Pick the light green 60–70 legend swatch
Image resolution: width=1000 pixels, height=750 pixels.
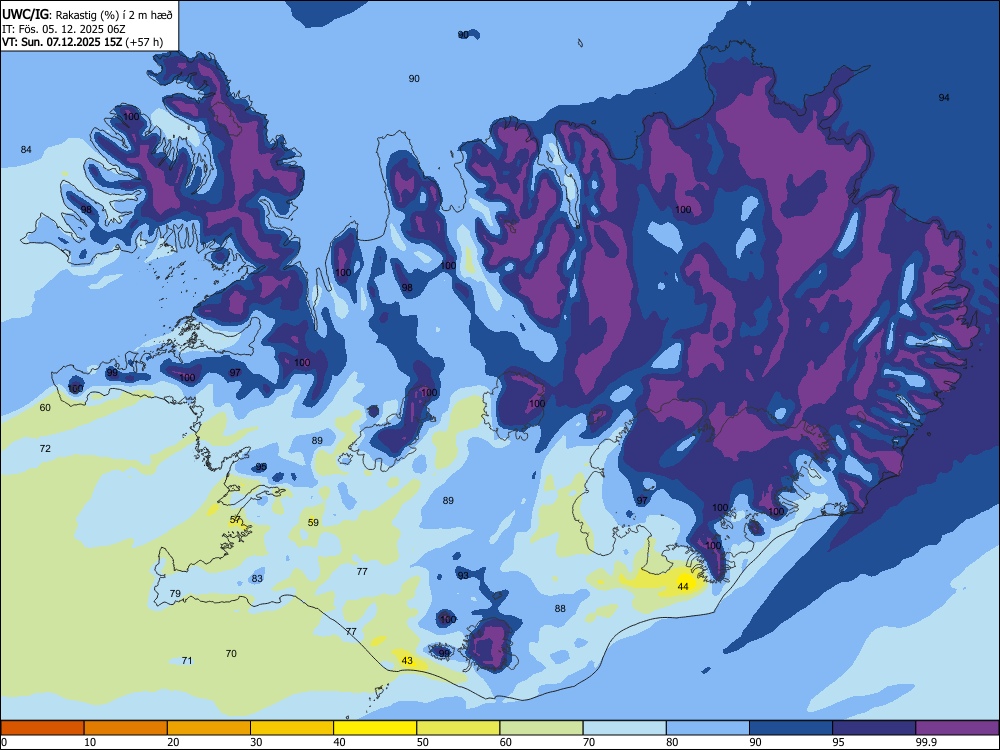541,728
